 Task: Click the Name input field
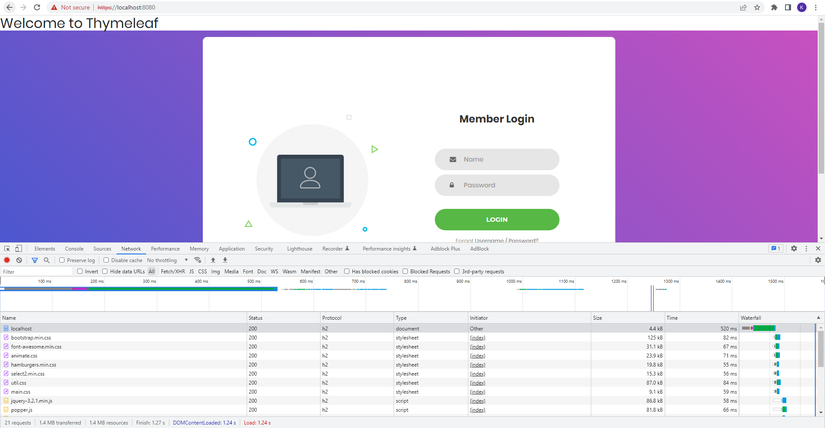point(497,159)
